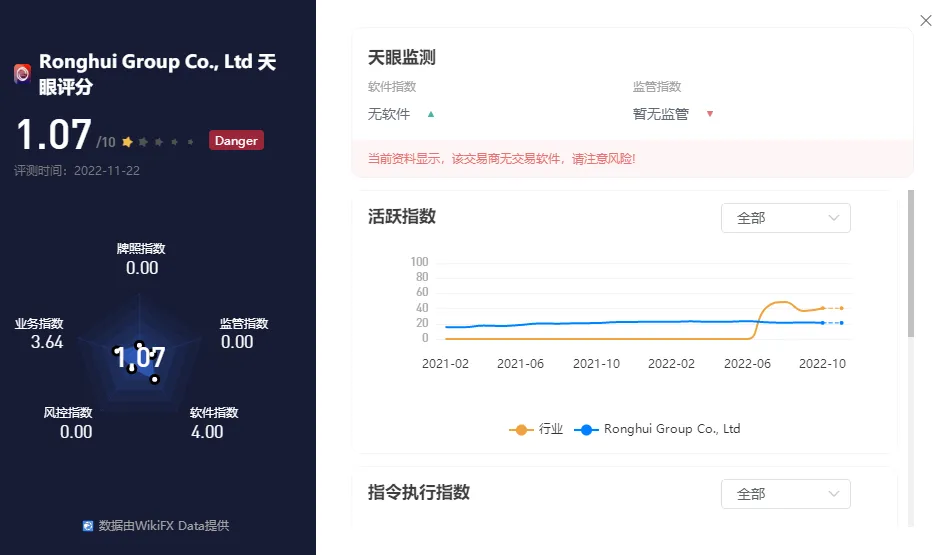Click the 2022-10 label on chart axis
This screenshot has height=555, width=934.
[822, 364]
